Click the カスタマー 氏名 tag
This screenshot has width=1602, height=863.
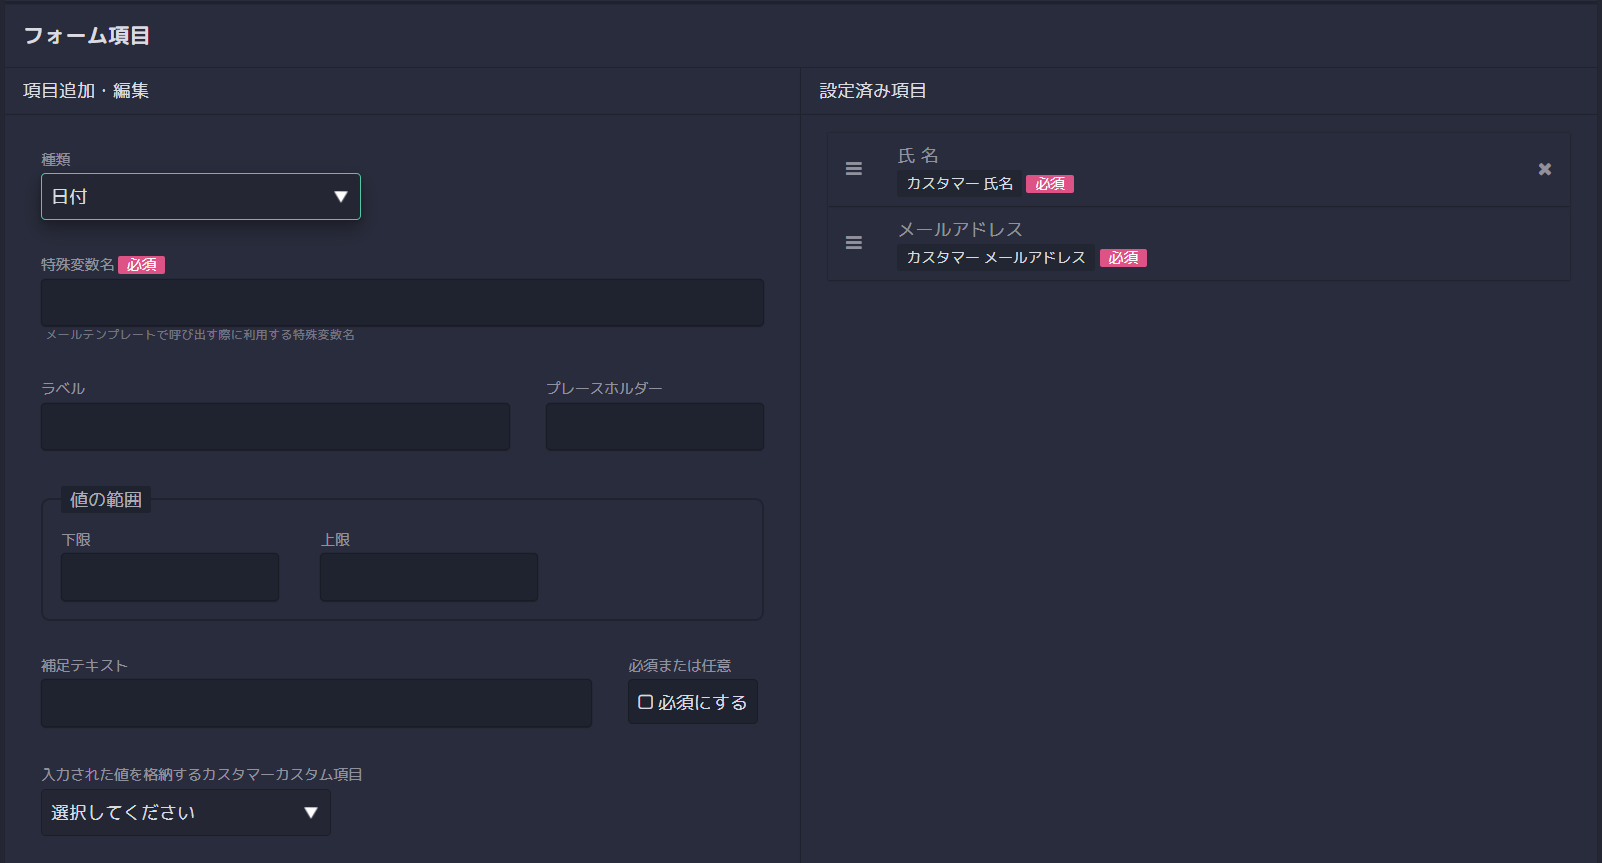(x=959, y=184)
